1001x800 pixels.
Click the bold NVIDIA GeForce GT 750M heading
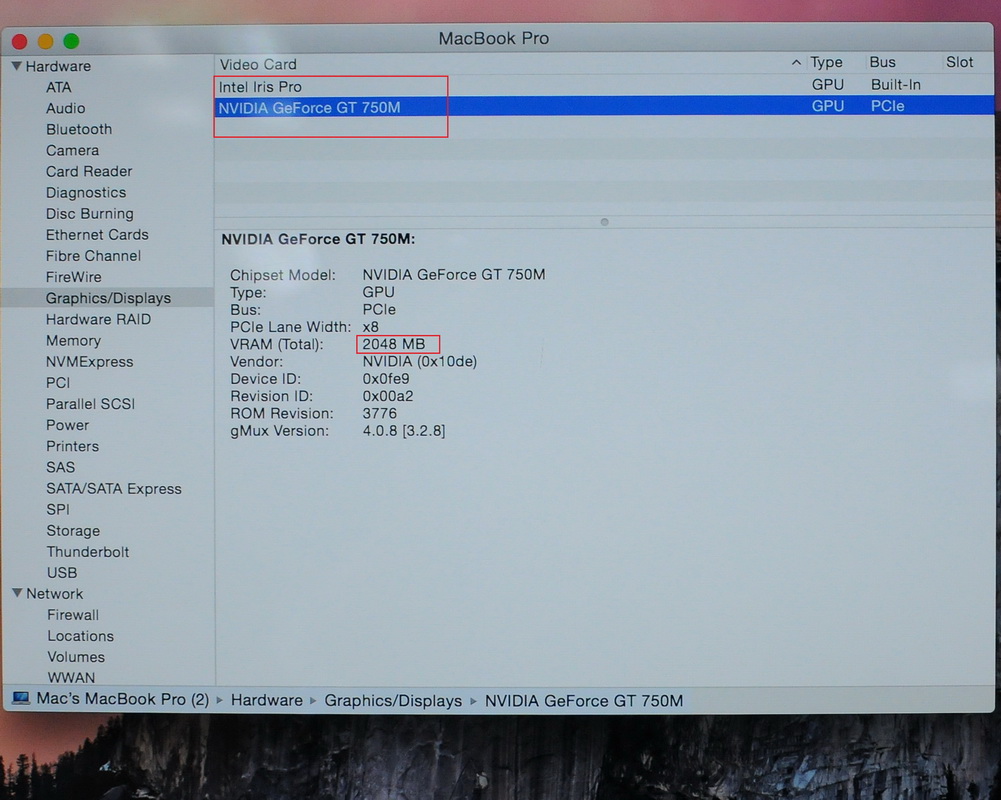318,239
